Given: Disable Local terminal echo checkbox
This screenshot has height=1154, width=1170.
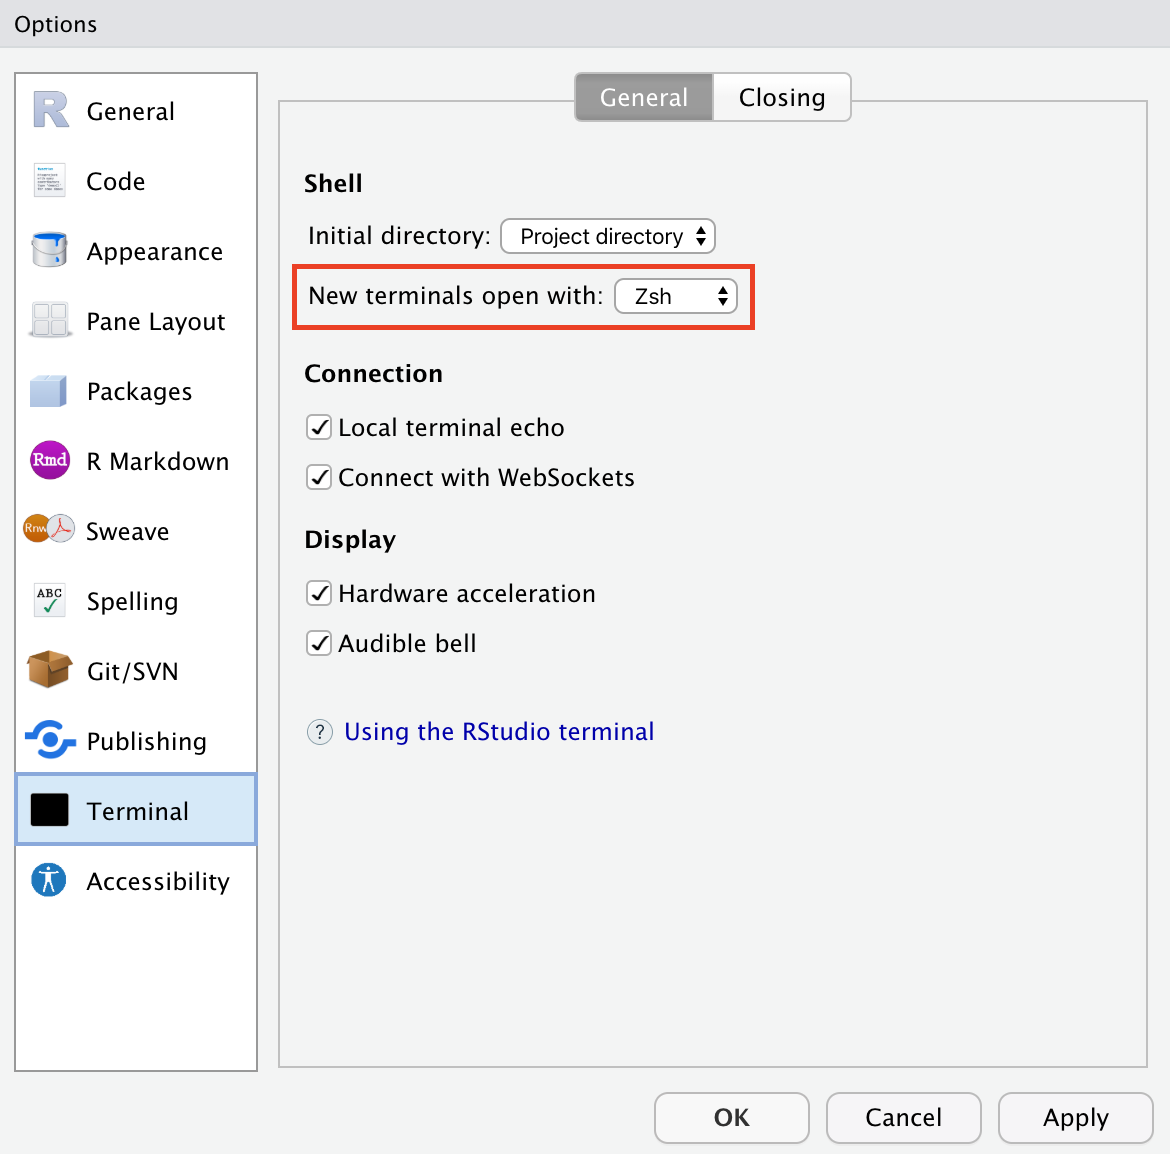Looking at the screenshot, I should pyautogui.click(x=319, y=427).
